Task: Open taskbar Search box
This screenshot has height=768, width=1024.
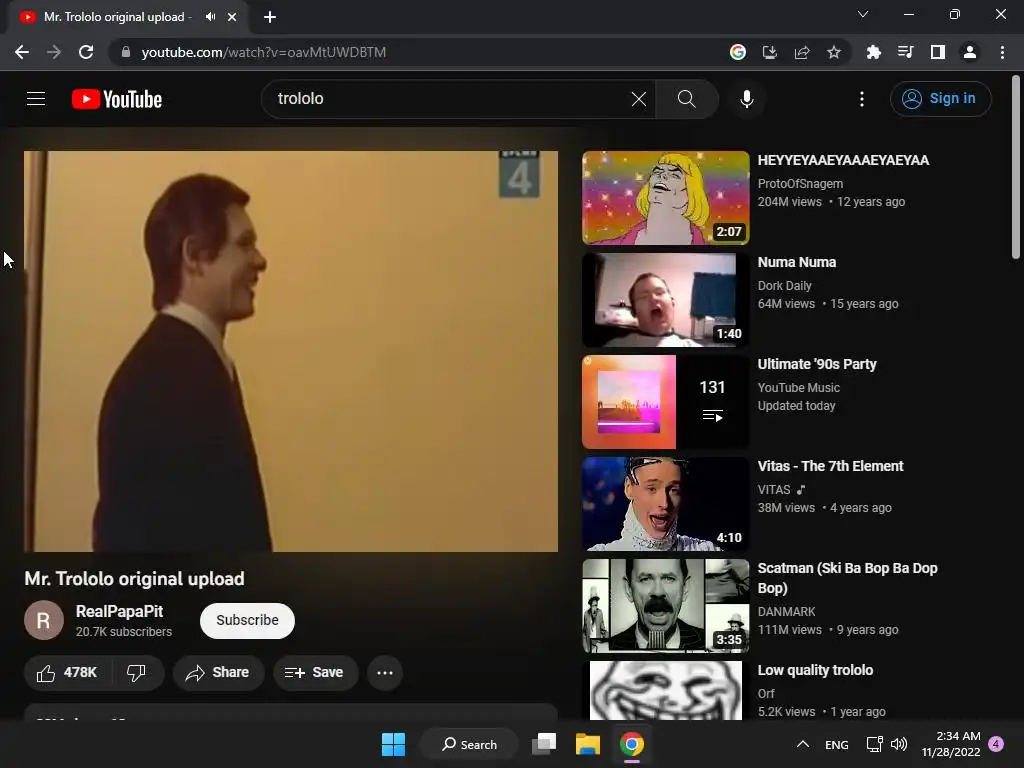Action: pyautogui.click(x=469, y=744)
